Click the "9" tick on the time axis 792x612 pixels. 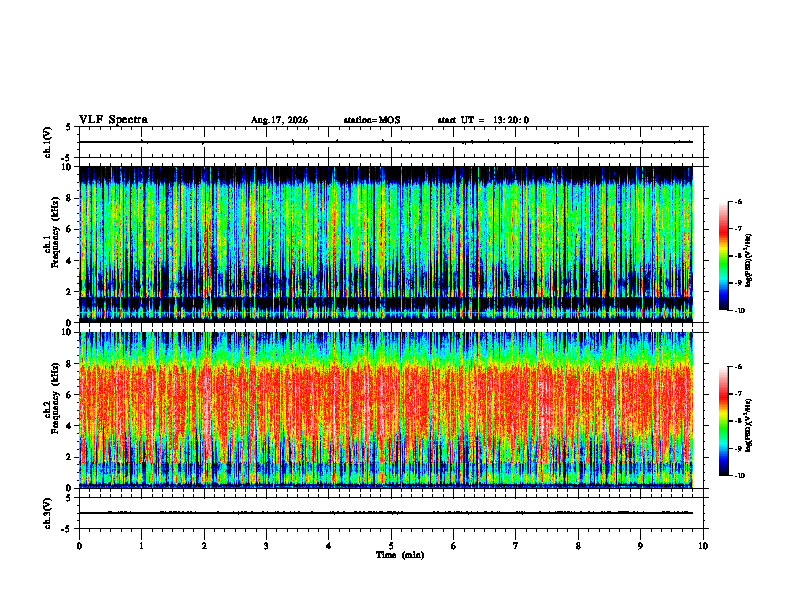point(640,546)
